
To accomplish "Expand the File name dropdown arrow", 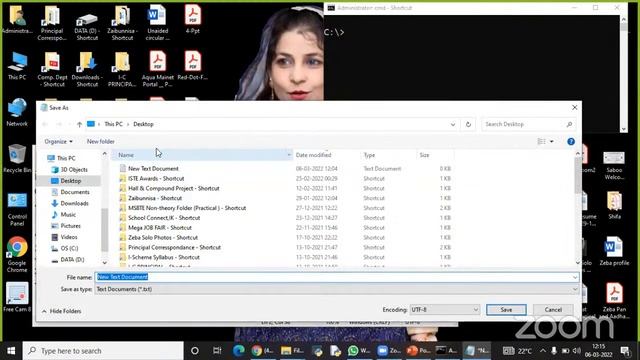I will [x=575, y=278].
